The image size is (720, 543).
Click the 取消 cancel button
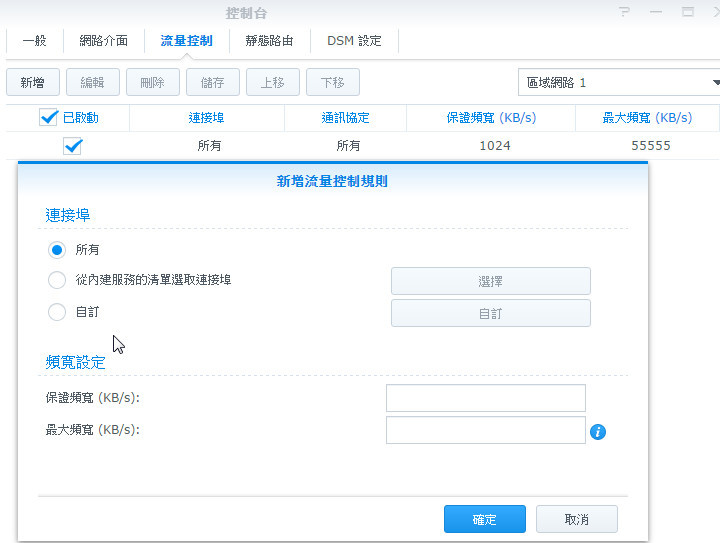tap(576, 520)
